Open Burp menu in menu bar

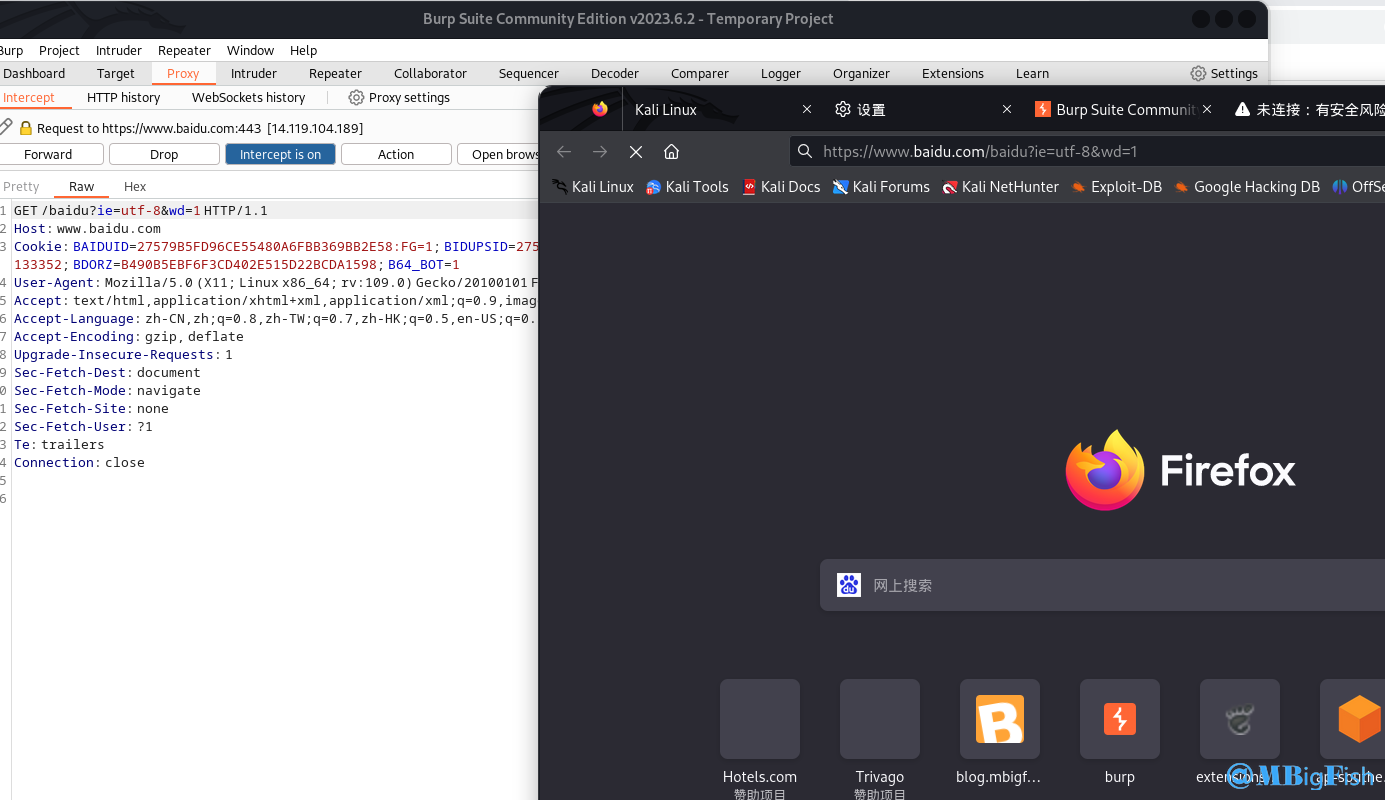[x=11, y=50]
